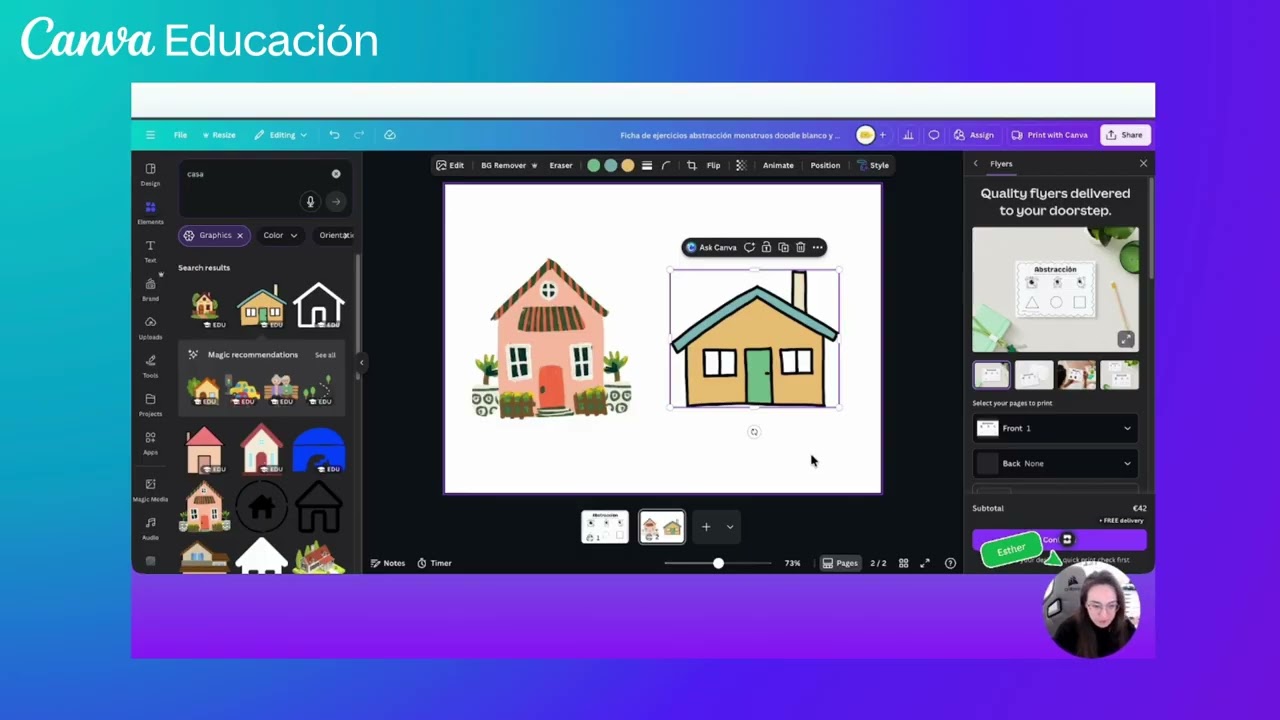Click the cloud save status icon
1280x720 pixels.
[390, 135]
